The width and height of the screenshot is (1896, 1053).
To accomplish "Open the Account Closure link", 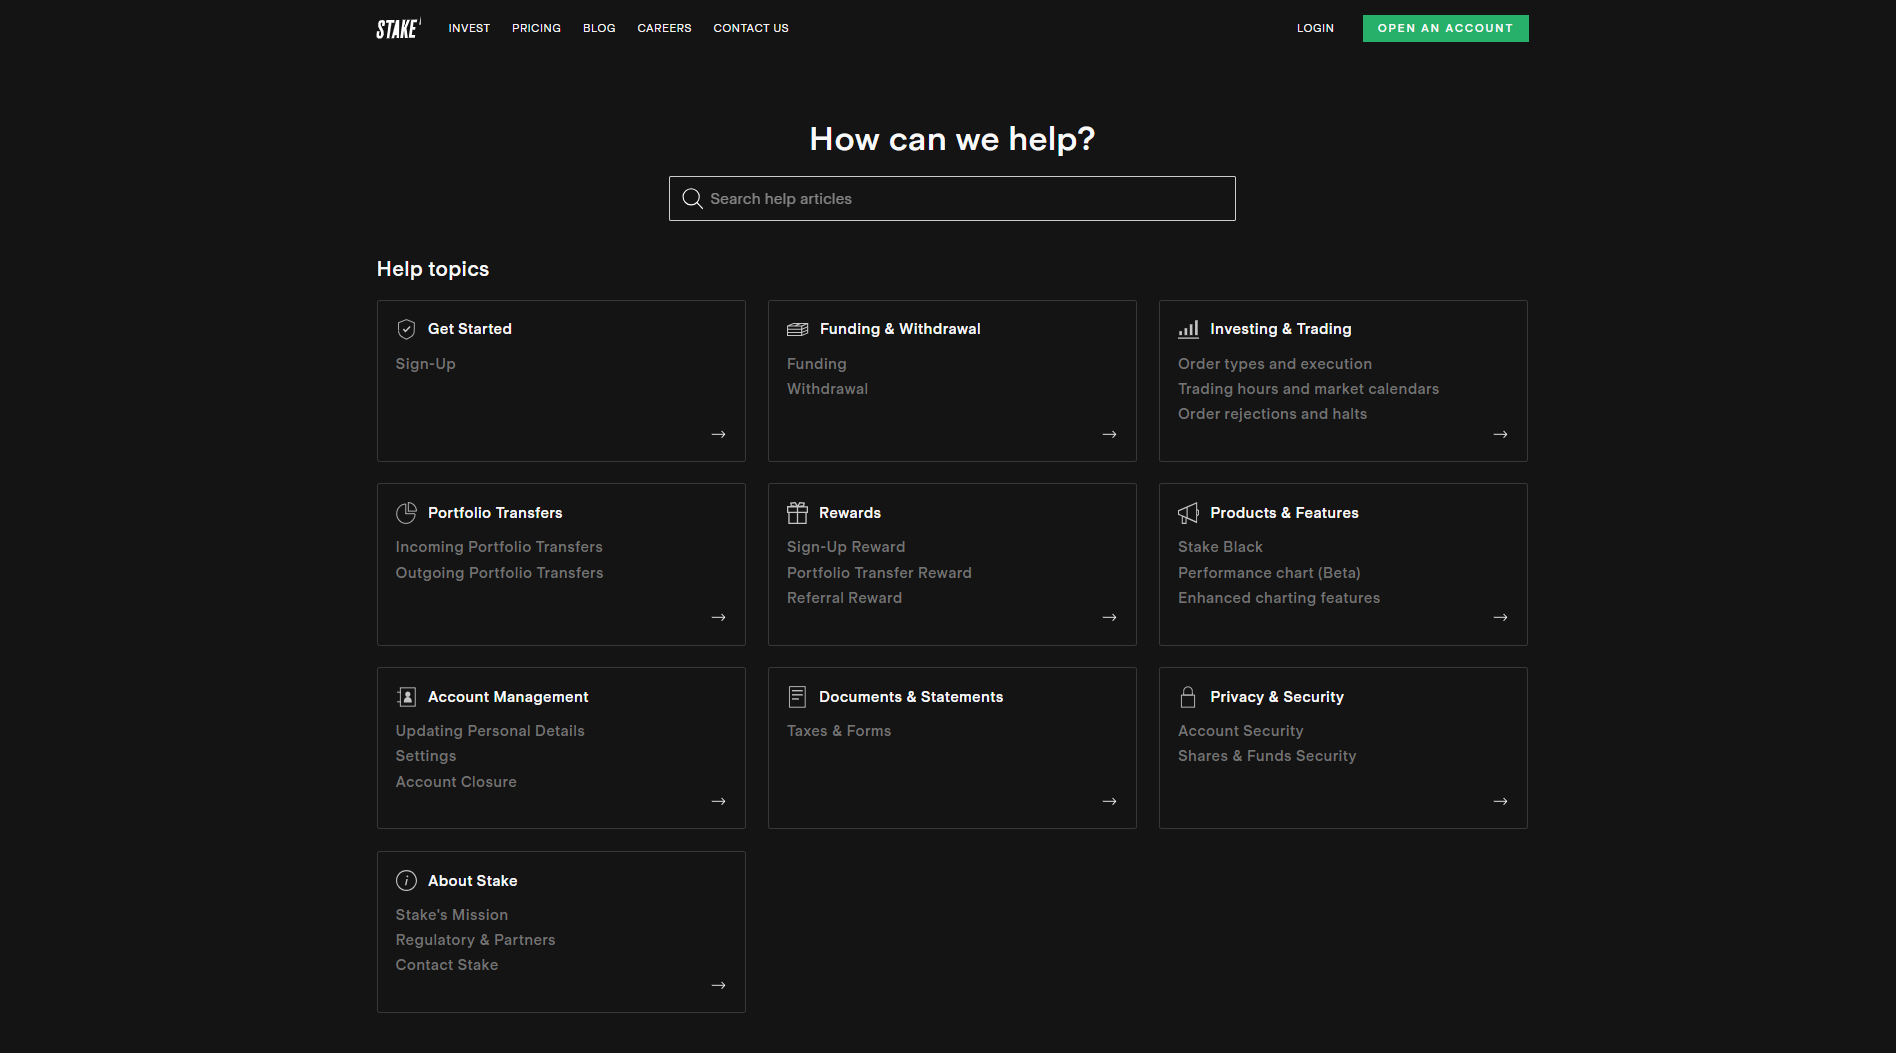I will click(456, 782).
